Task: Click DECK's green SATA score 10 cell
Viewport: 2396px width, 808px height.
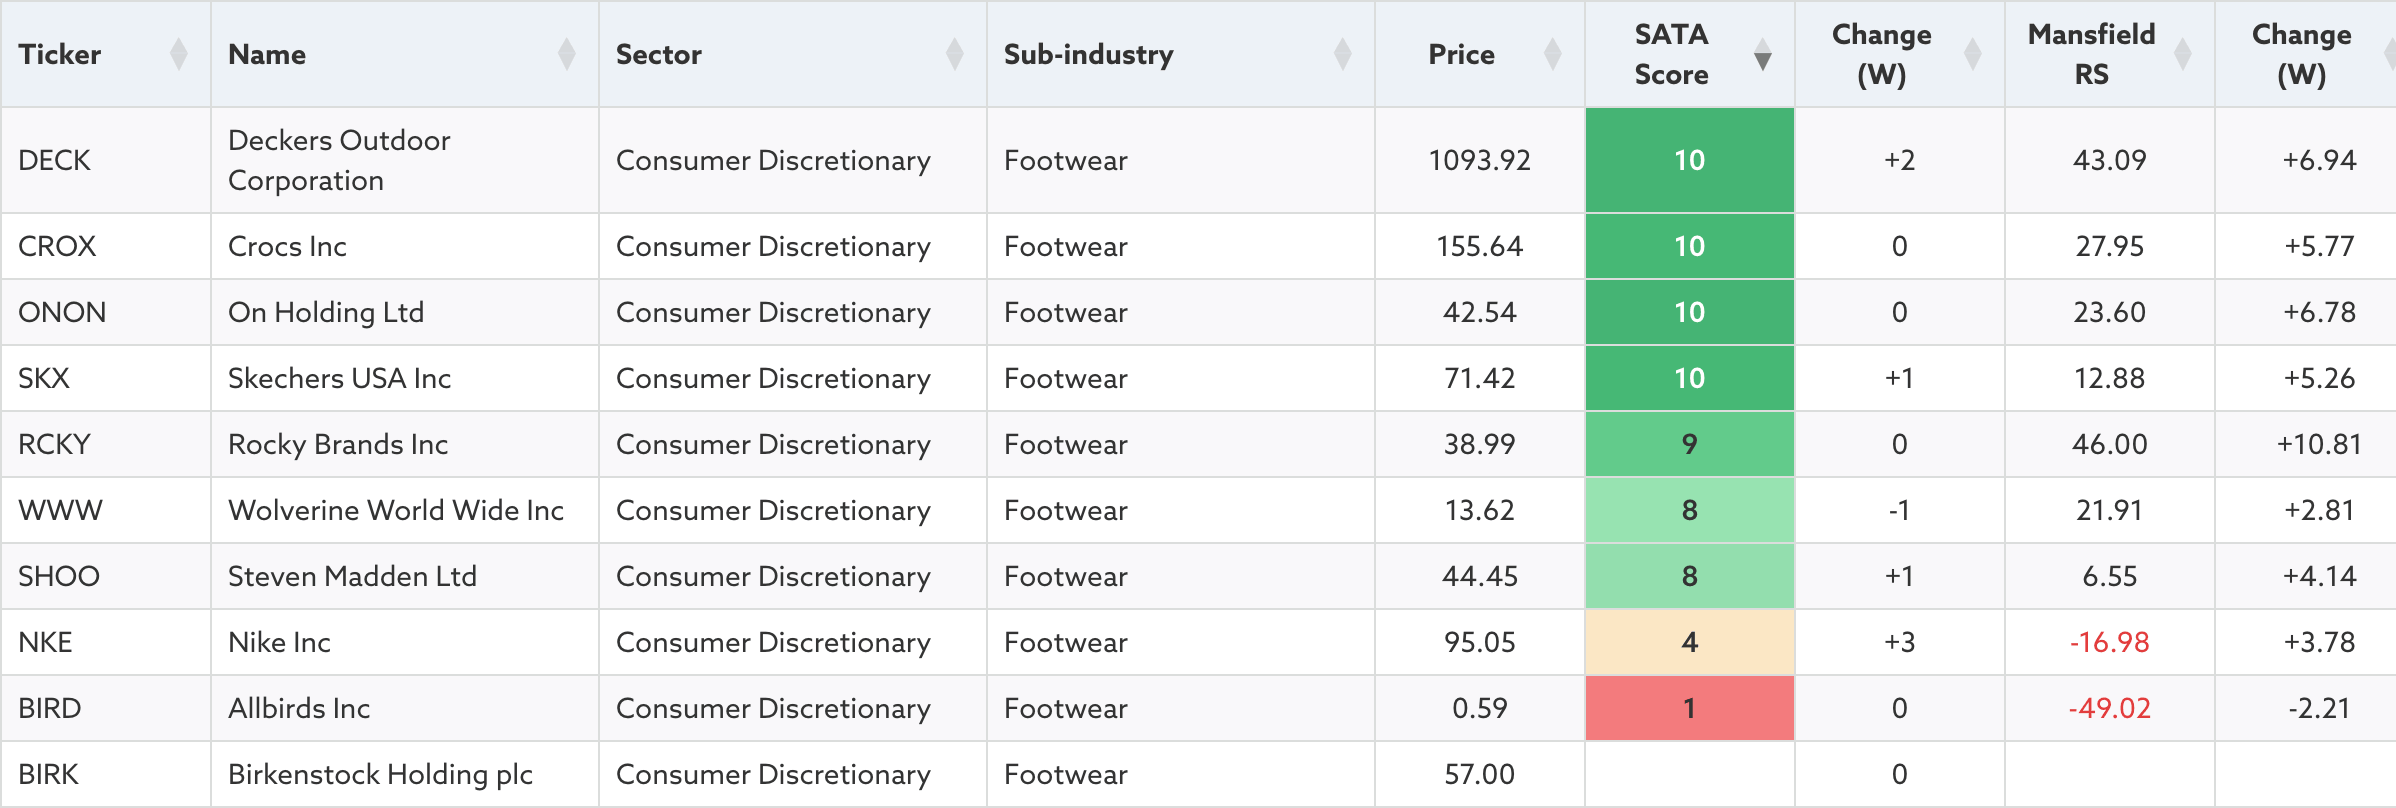Action: coord(1690,160)
